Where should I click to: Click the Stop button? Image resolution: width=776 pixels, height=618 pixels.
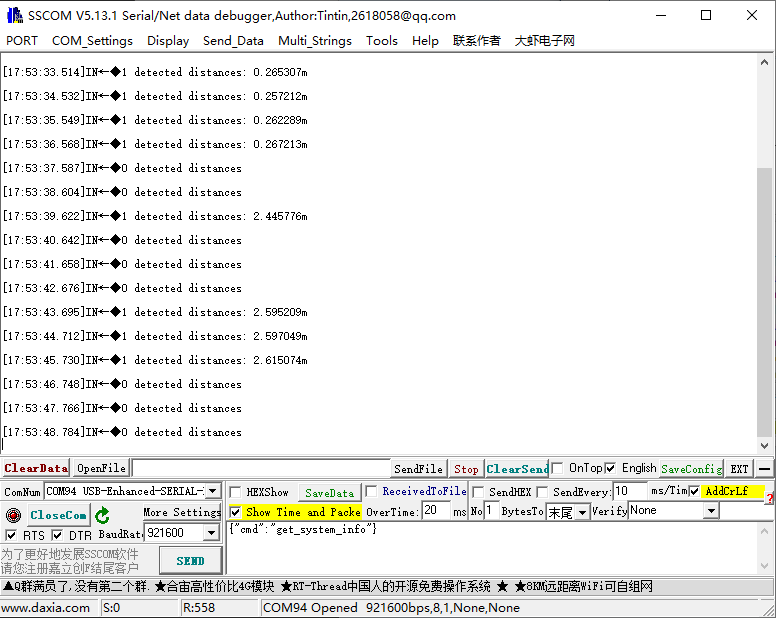click(x=466, y=468)
